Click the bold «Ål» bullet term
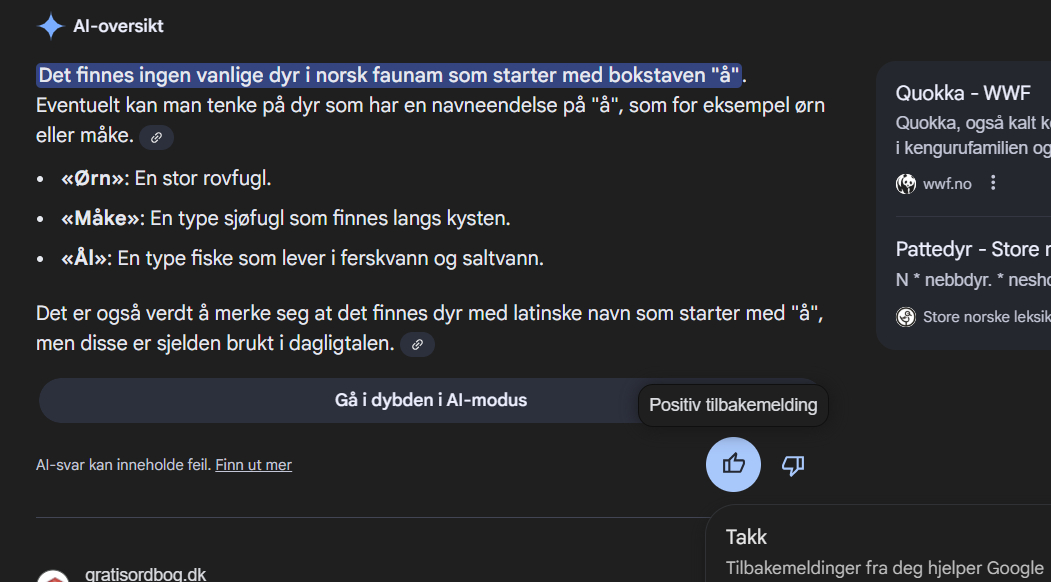Image resolution: width=1051 pixels, height=582 pixels. click(x=84, y=259)
